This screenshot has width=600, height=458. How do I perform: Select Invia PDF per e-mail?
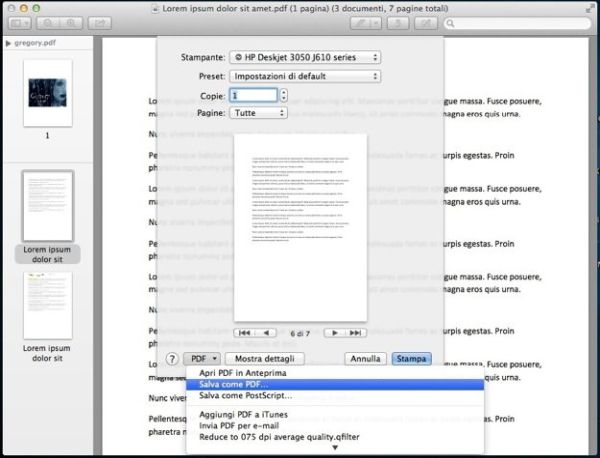241,425
